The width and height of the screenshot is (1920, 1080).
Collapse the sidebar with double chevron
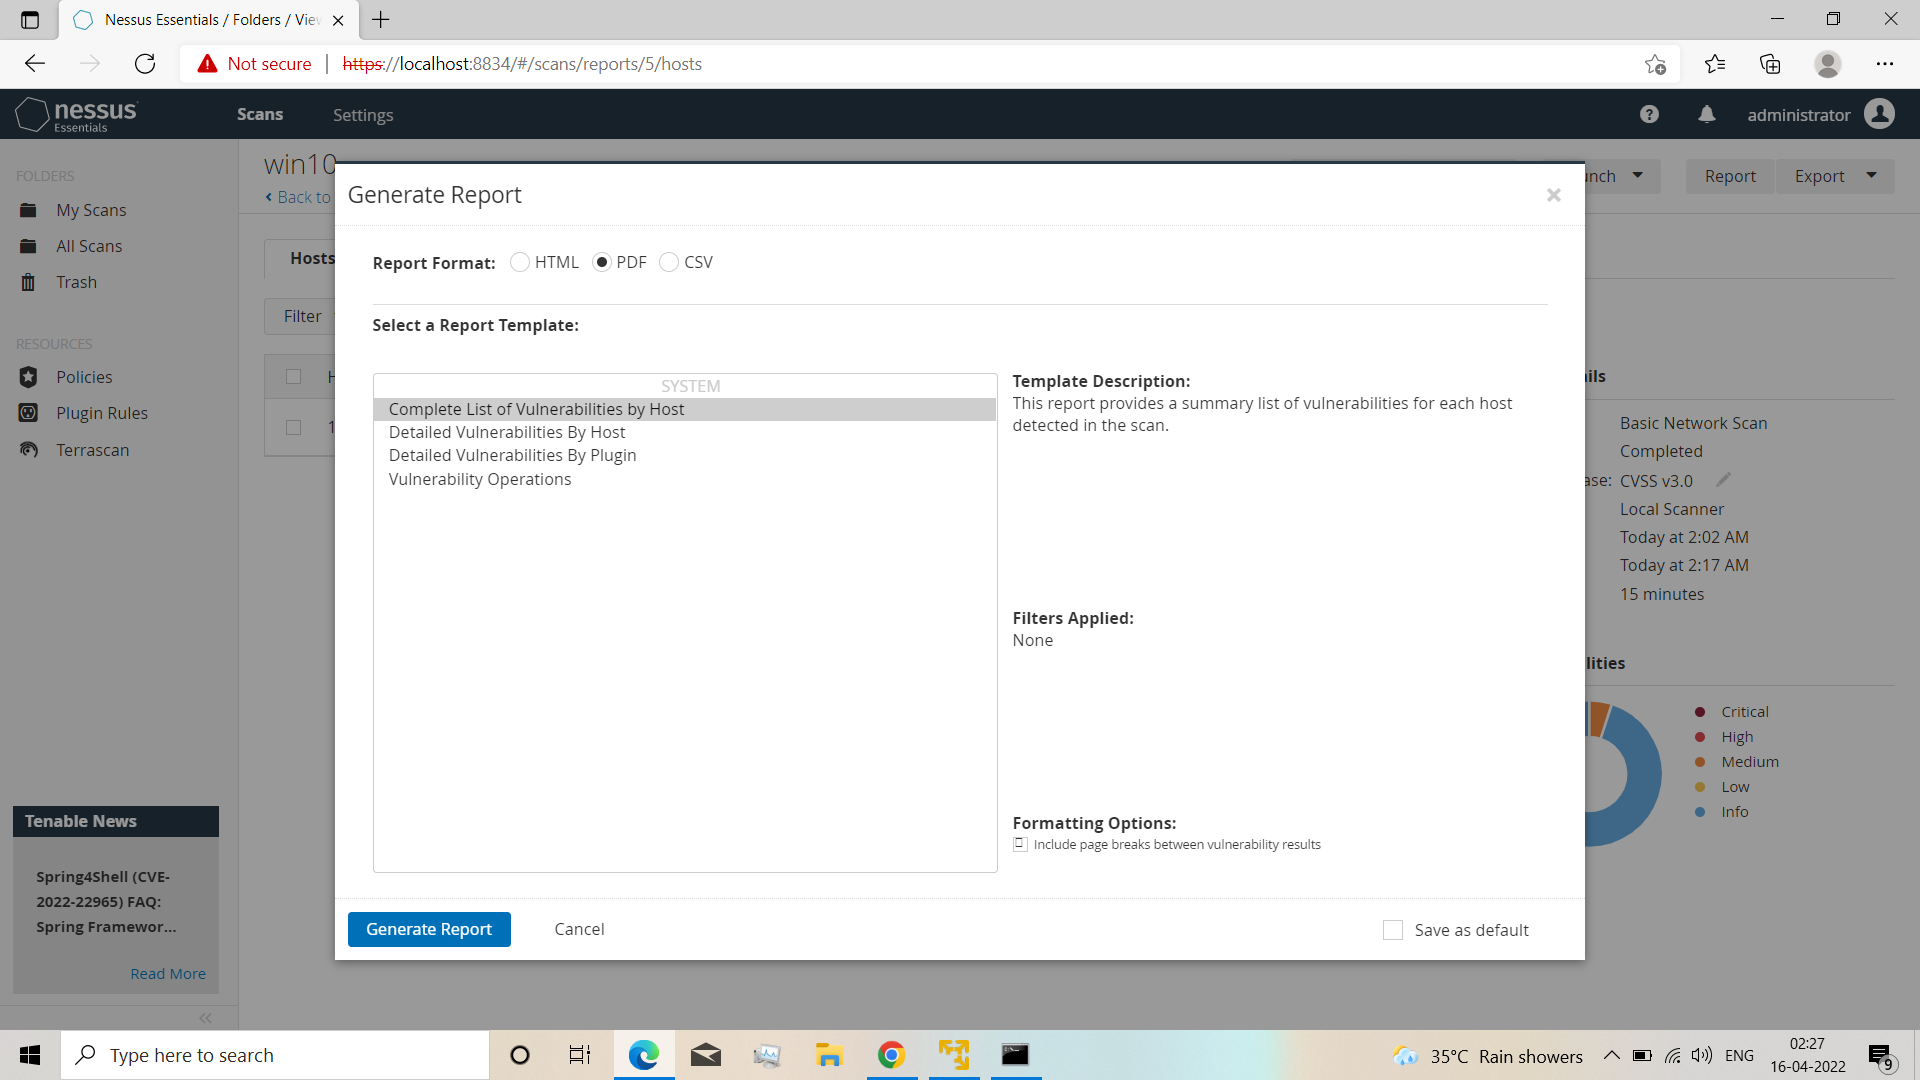(x=205, y=1018)
